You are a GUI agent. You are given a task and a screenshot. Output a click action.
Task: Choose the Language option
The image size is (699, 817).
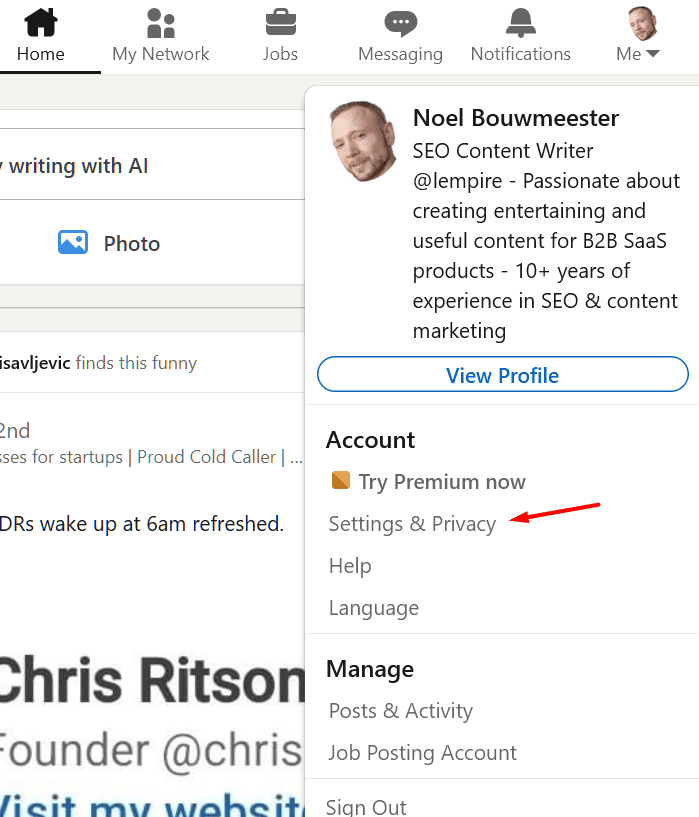point(373,608)
